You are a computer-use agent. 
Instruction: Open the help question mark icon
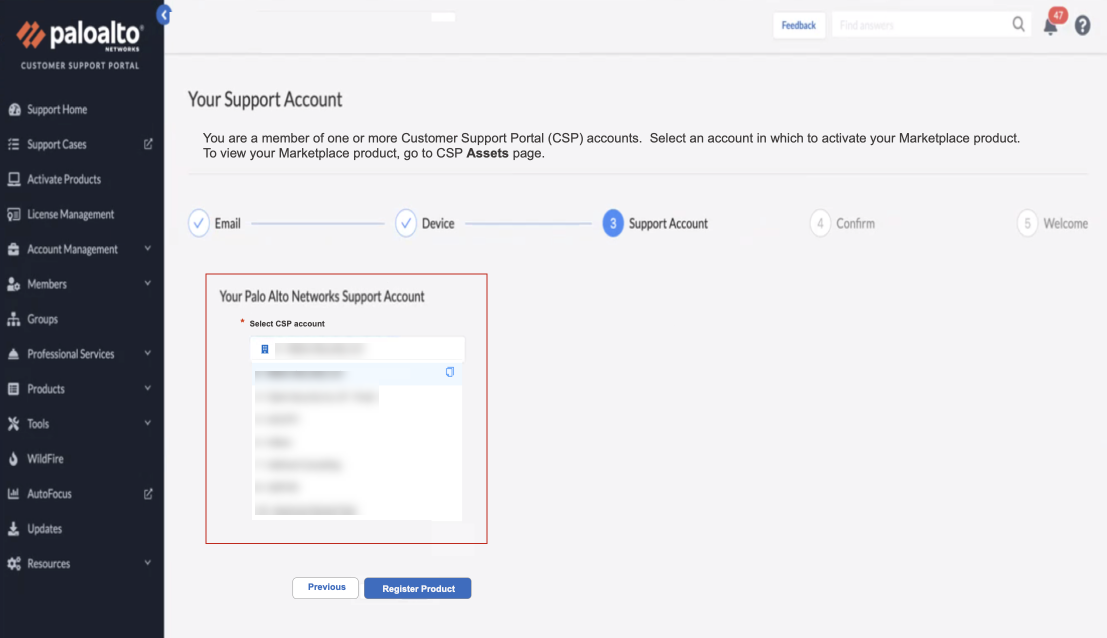(1082, 25)
